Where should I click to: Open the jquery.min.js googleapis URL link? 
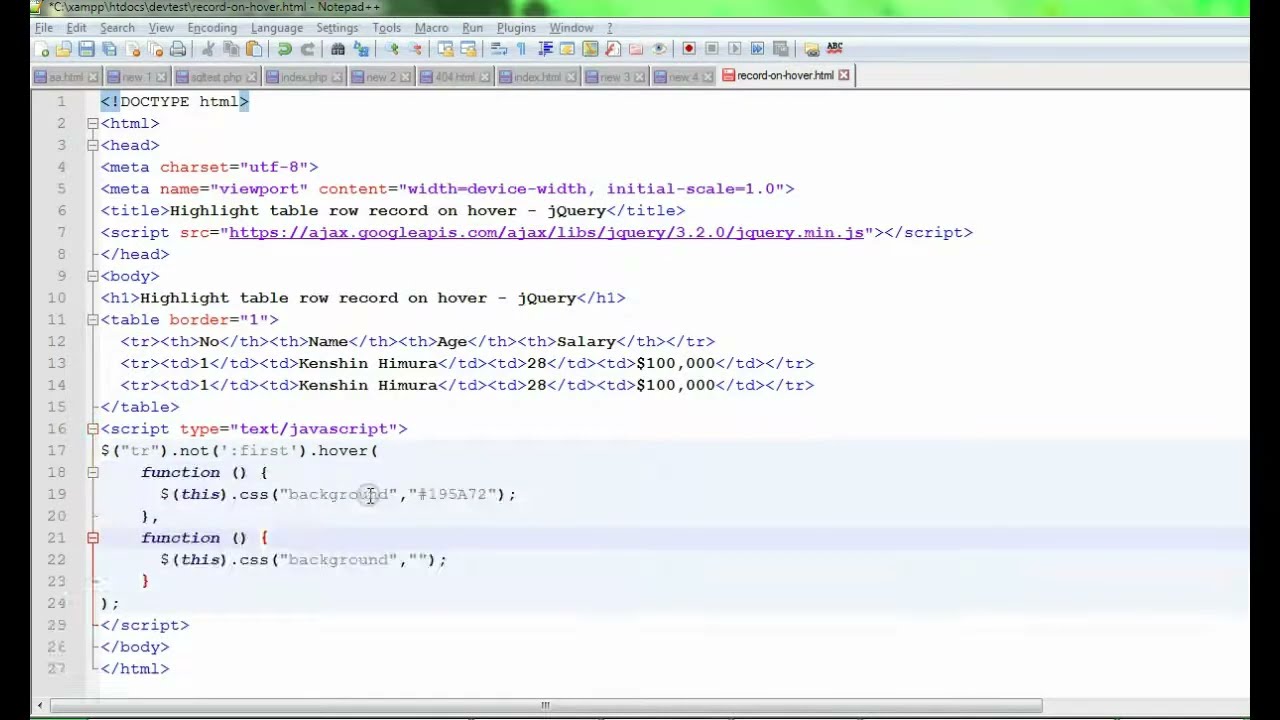546,233
